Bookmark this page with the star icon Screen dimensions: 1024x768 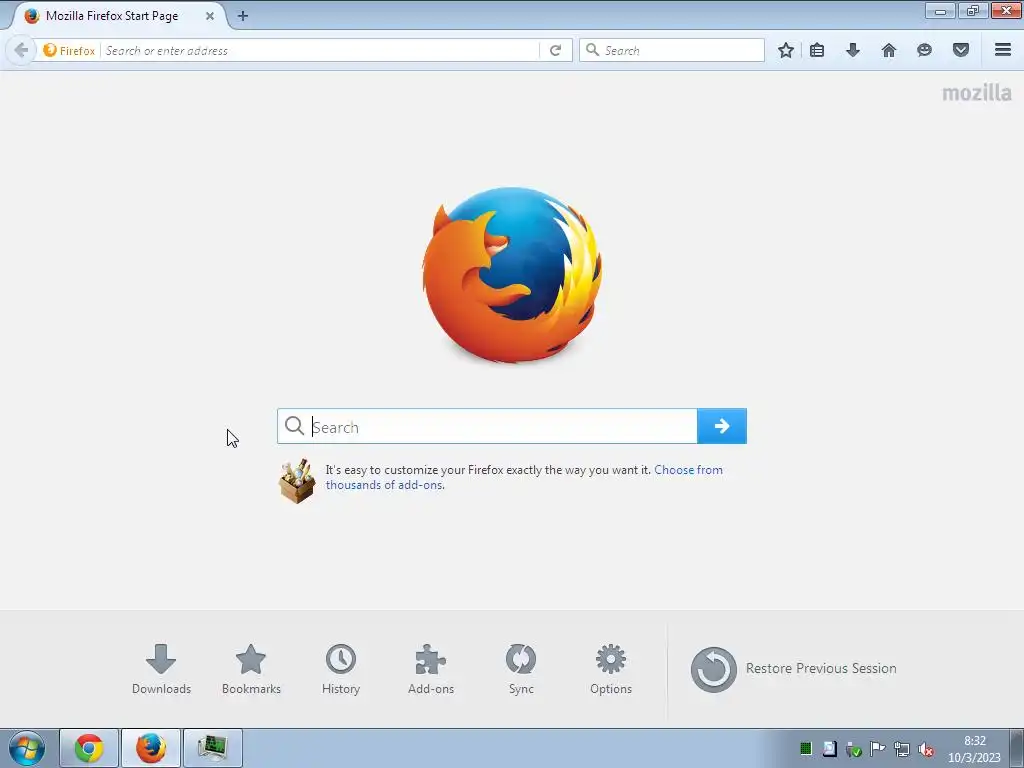click(x=786, y=50)
